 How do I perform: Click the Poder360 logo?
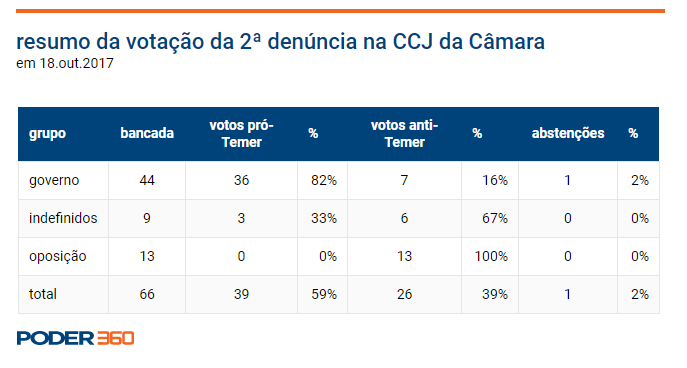pyautogui.click(x=75, y=338)
